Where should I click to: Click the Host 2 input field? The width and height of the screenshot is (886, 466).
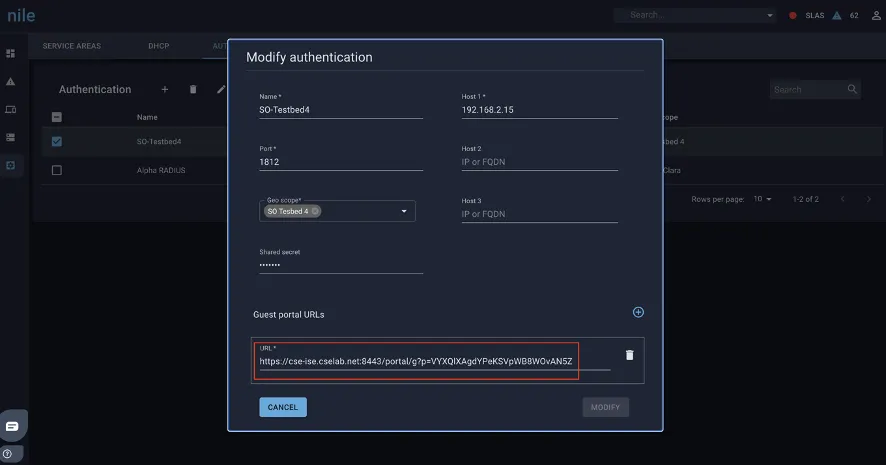tap(539, 162)
